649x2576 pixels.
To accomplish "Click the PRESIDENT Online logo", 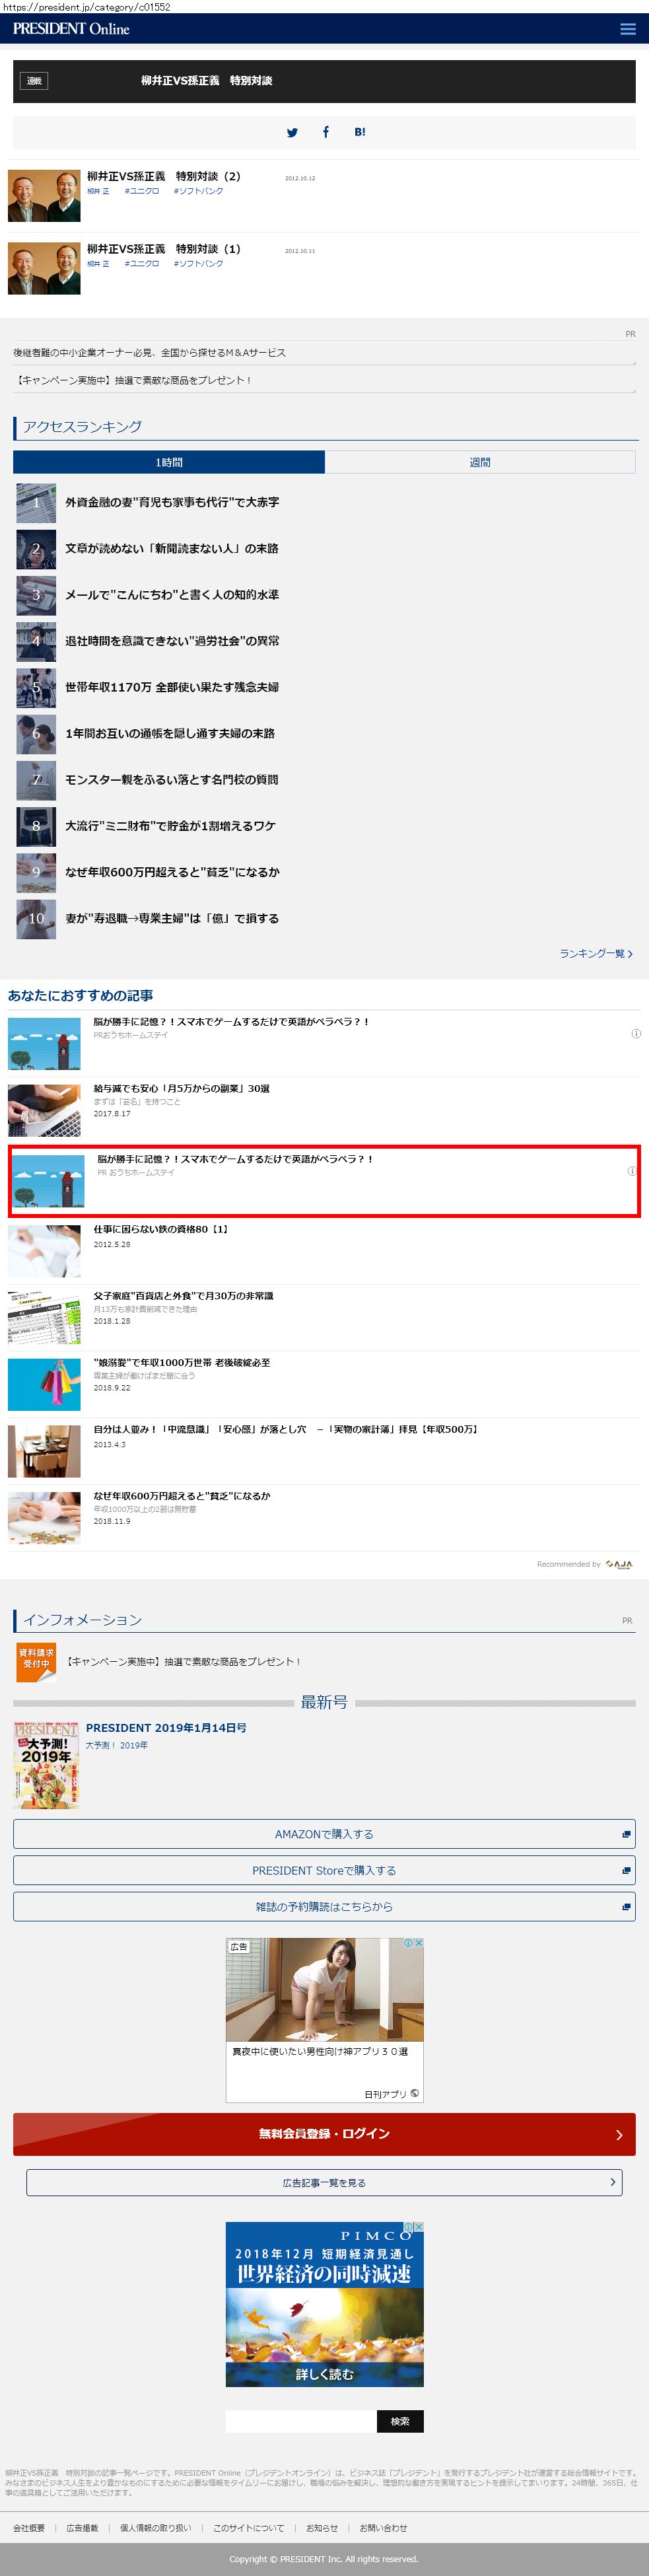I will pos(71,29).
